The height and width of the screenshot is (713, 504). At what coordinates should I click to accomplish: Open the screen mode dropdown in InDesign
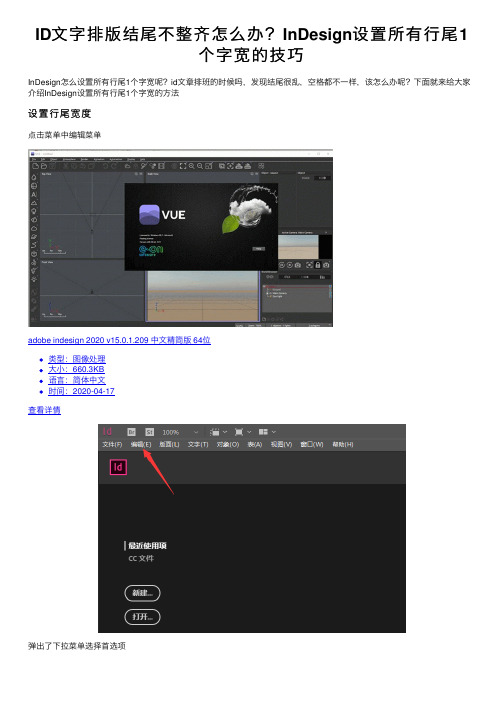point(242,432)
